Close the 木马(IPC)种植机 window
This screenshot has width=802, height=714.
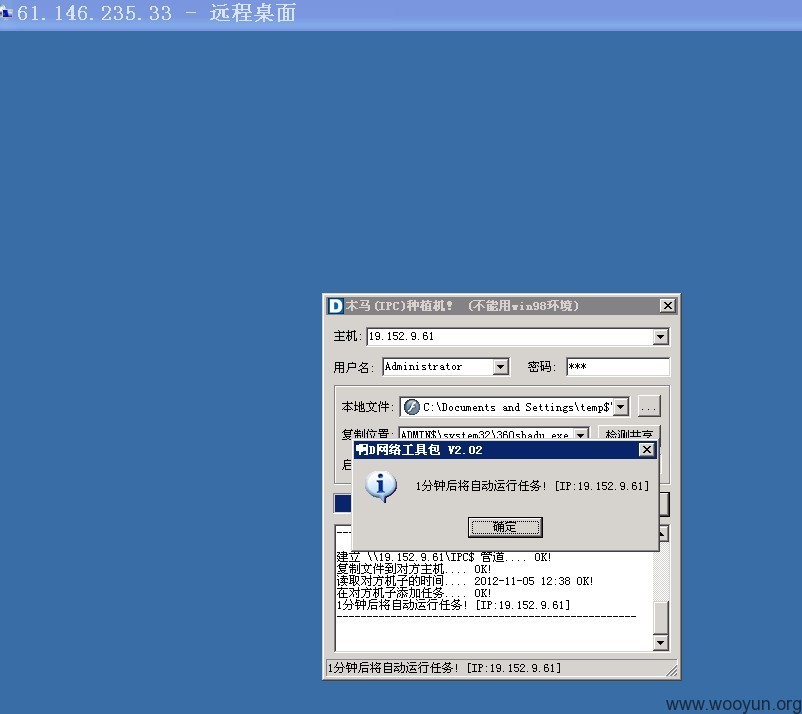[667, 305]
